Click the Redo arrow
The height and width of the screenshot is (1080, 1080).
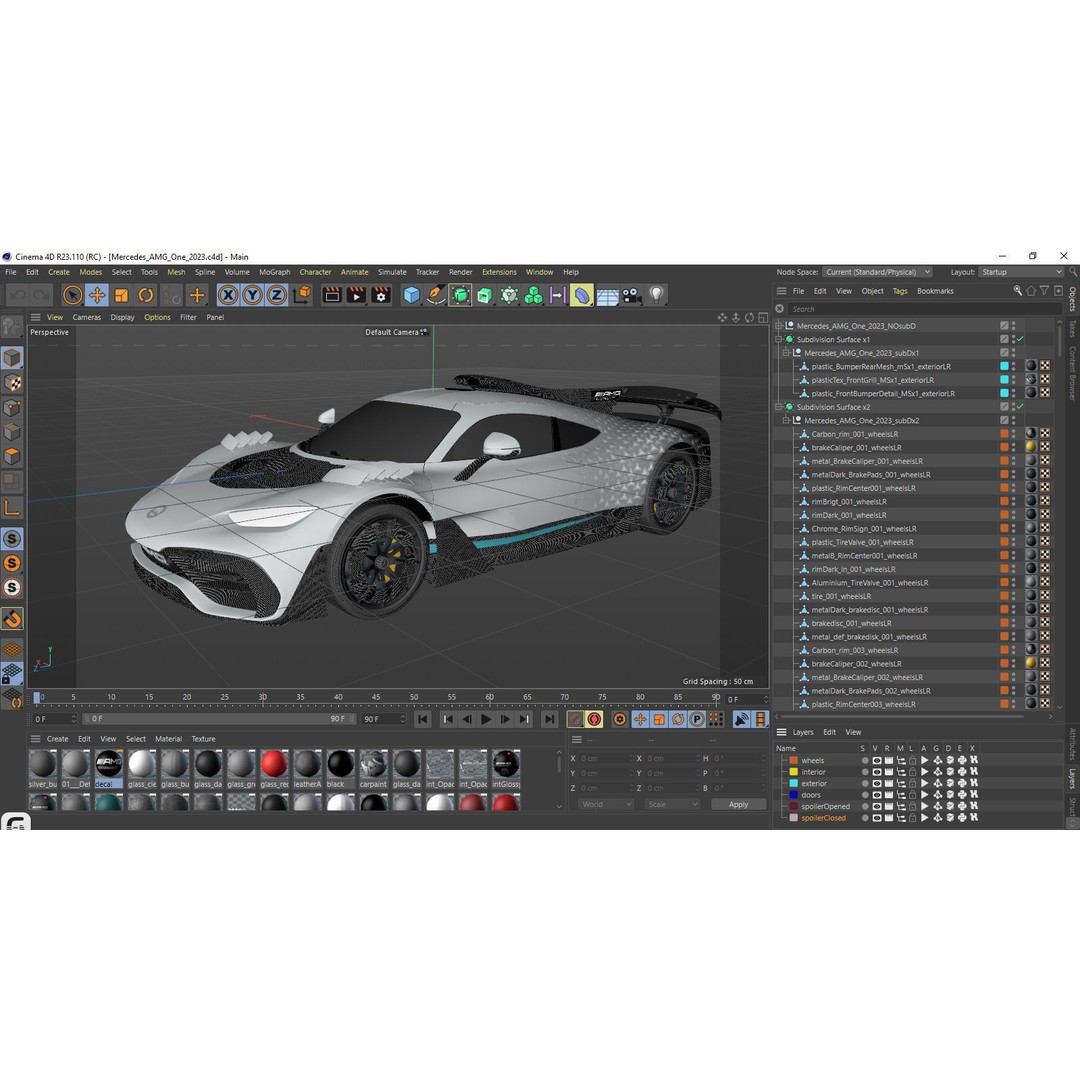(x=41, y=295)
